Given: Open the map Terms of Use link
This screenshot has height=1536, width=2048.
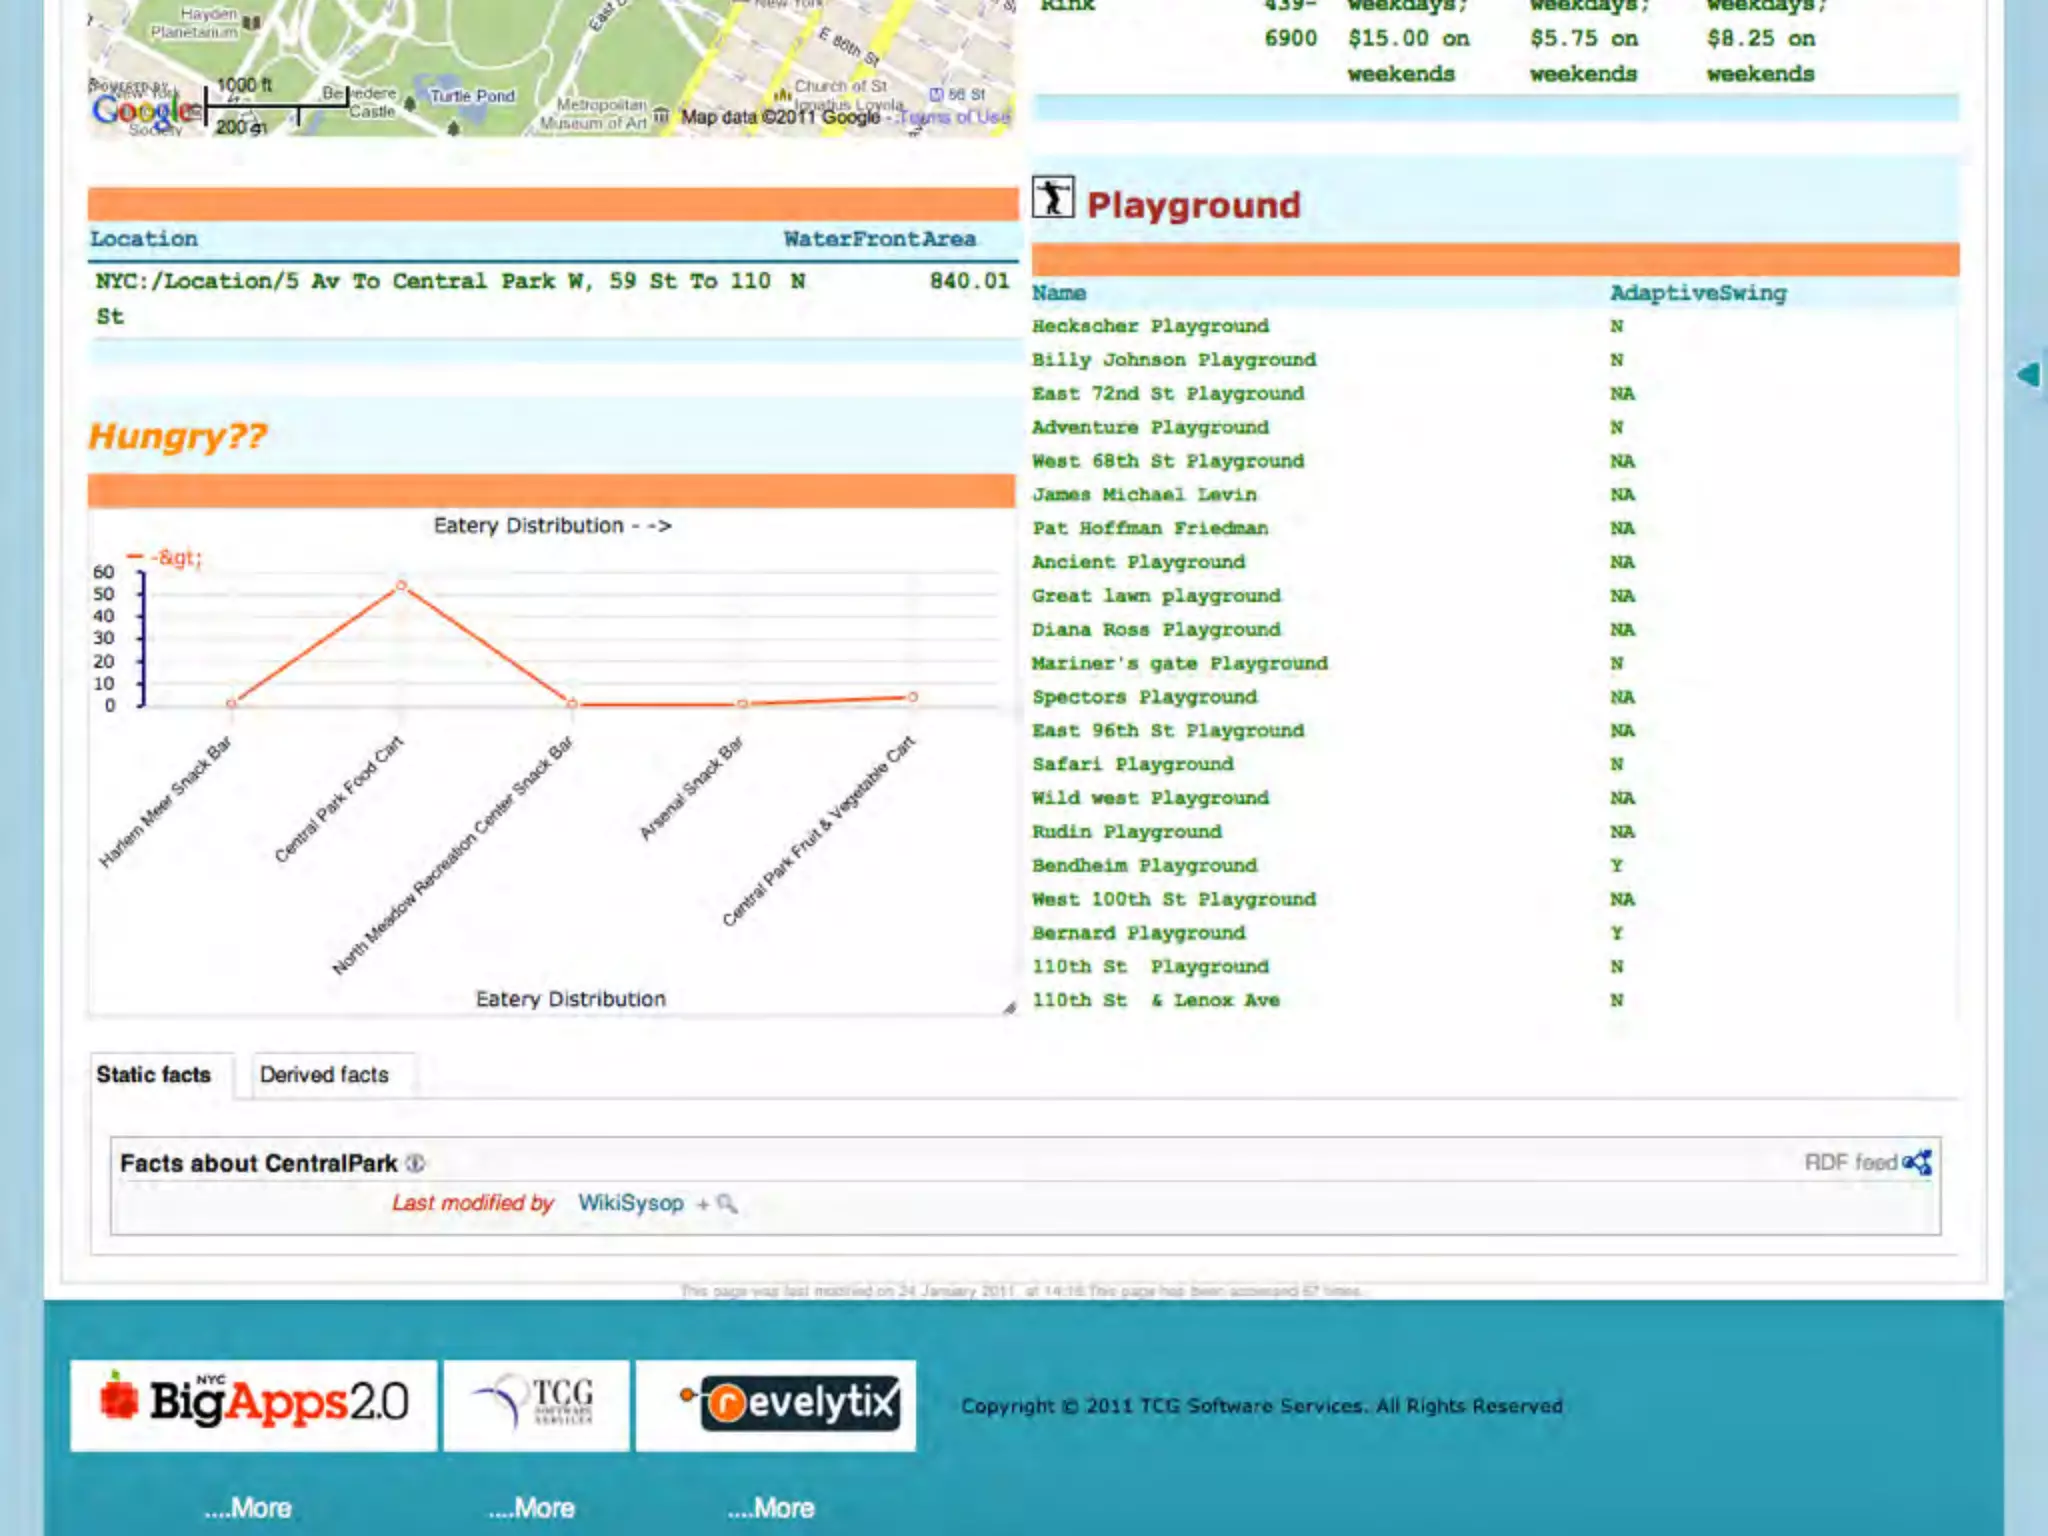Looking at the screenshot, I should 955,117.
